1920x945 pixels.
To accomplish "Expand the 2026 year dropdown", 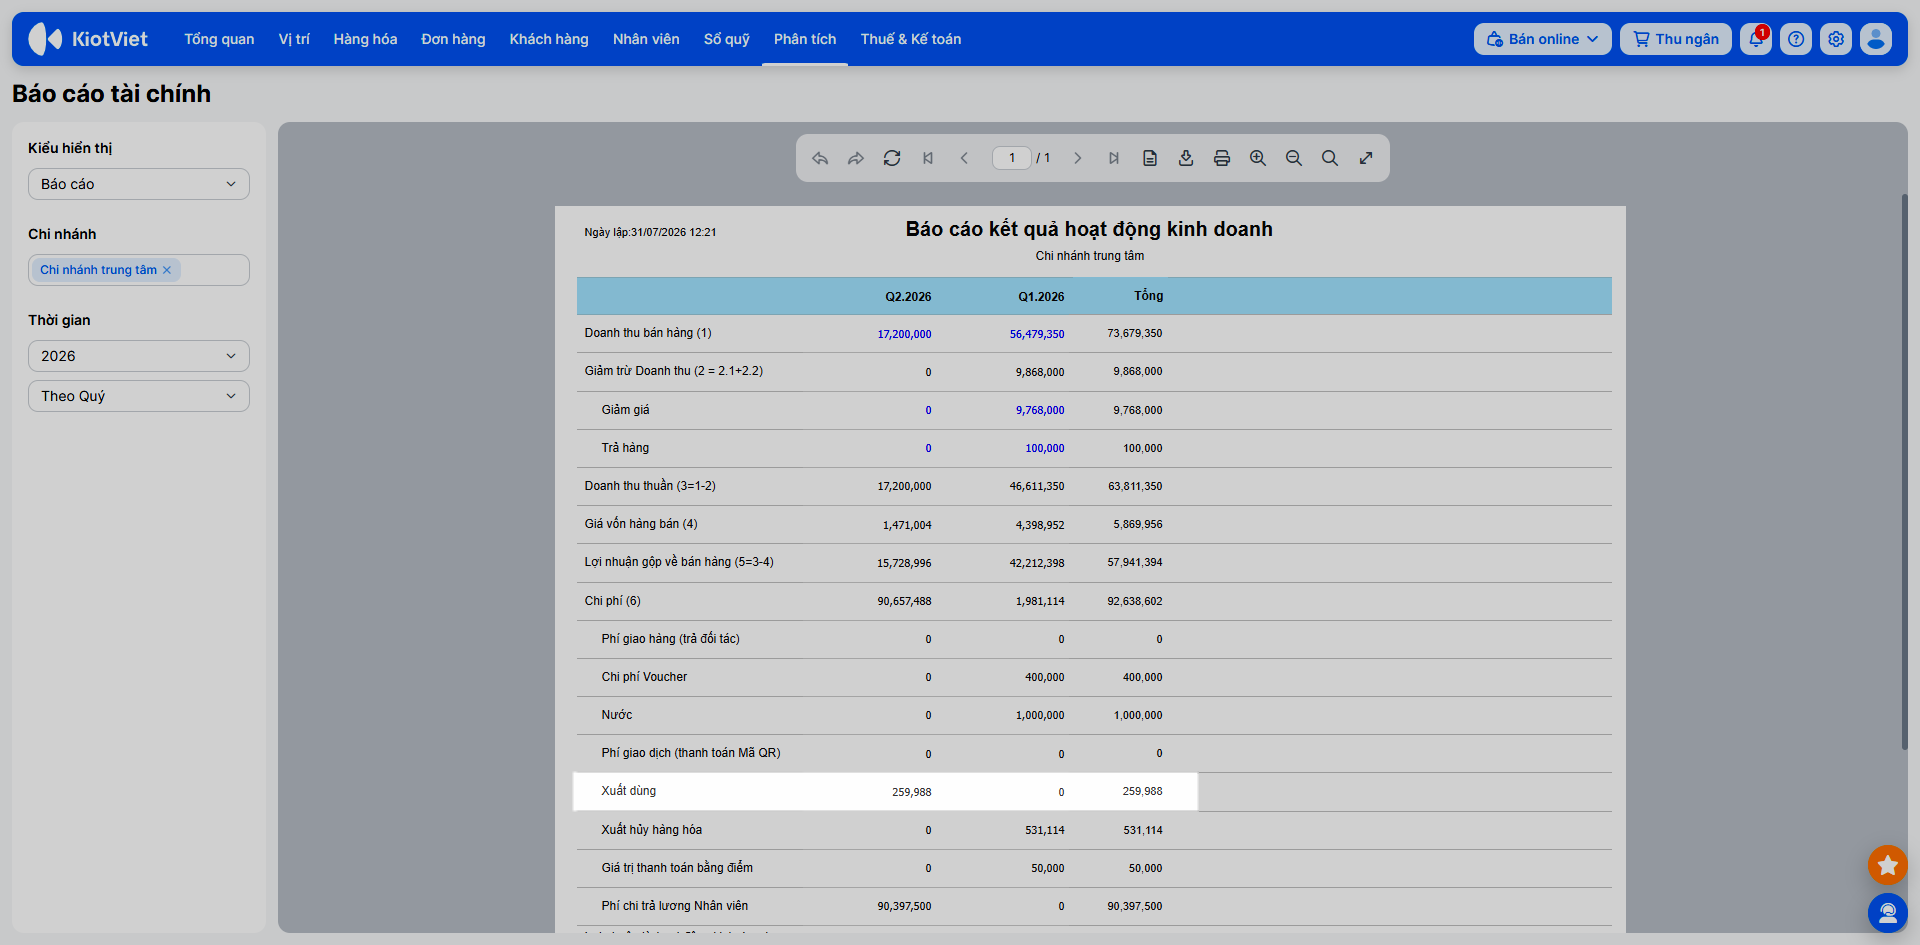I will tap(139, 356).
